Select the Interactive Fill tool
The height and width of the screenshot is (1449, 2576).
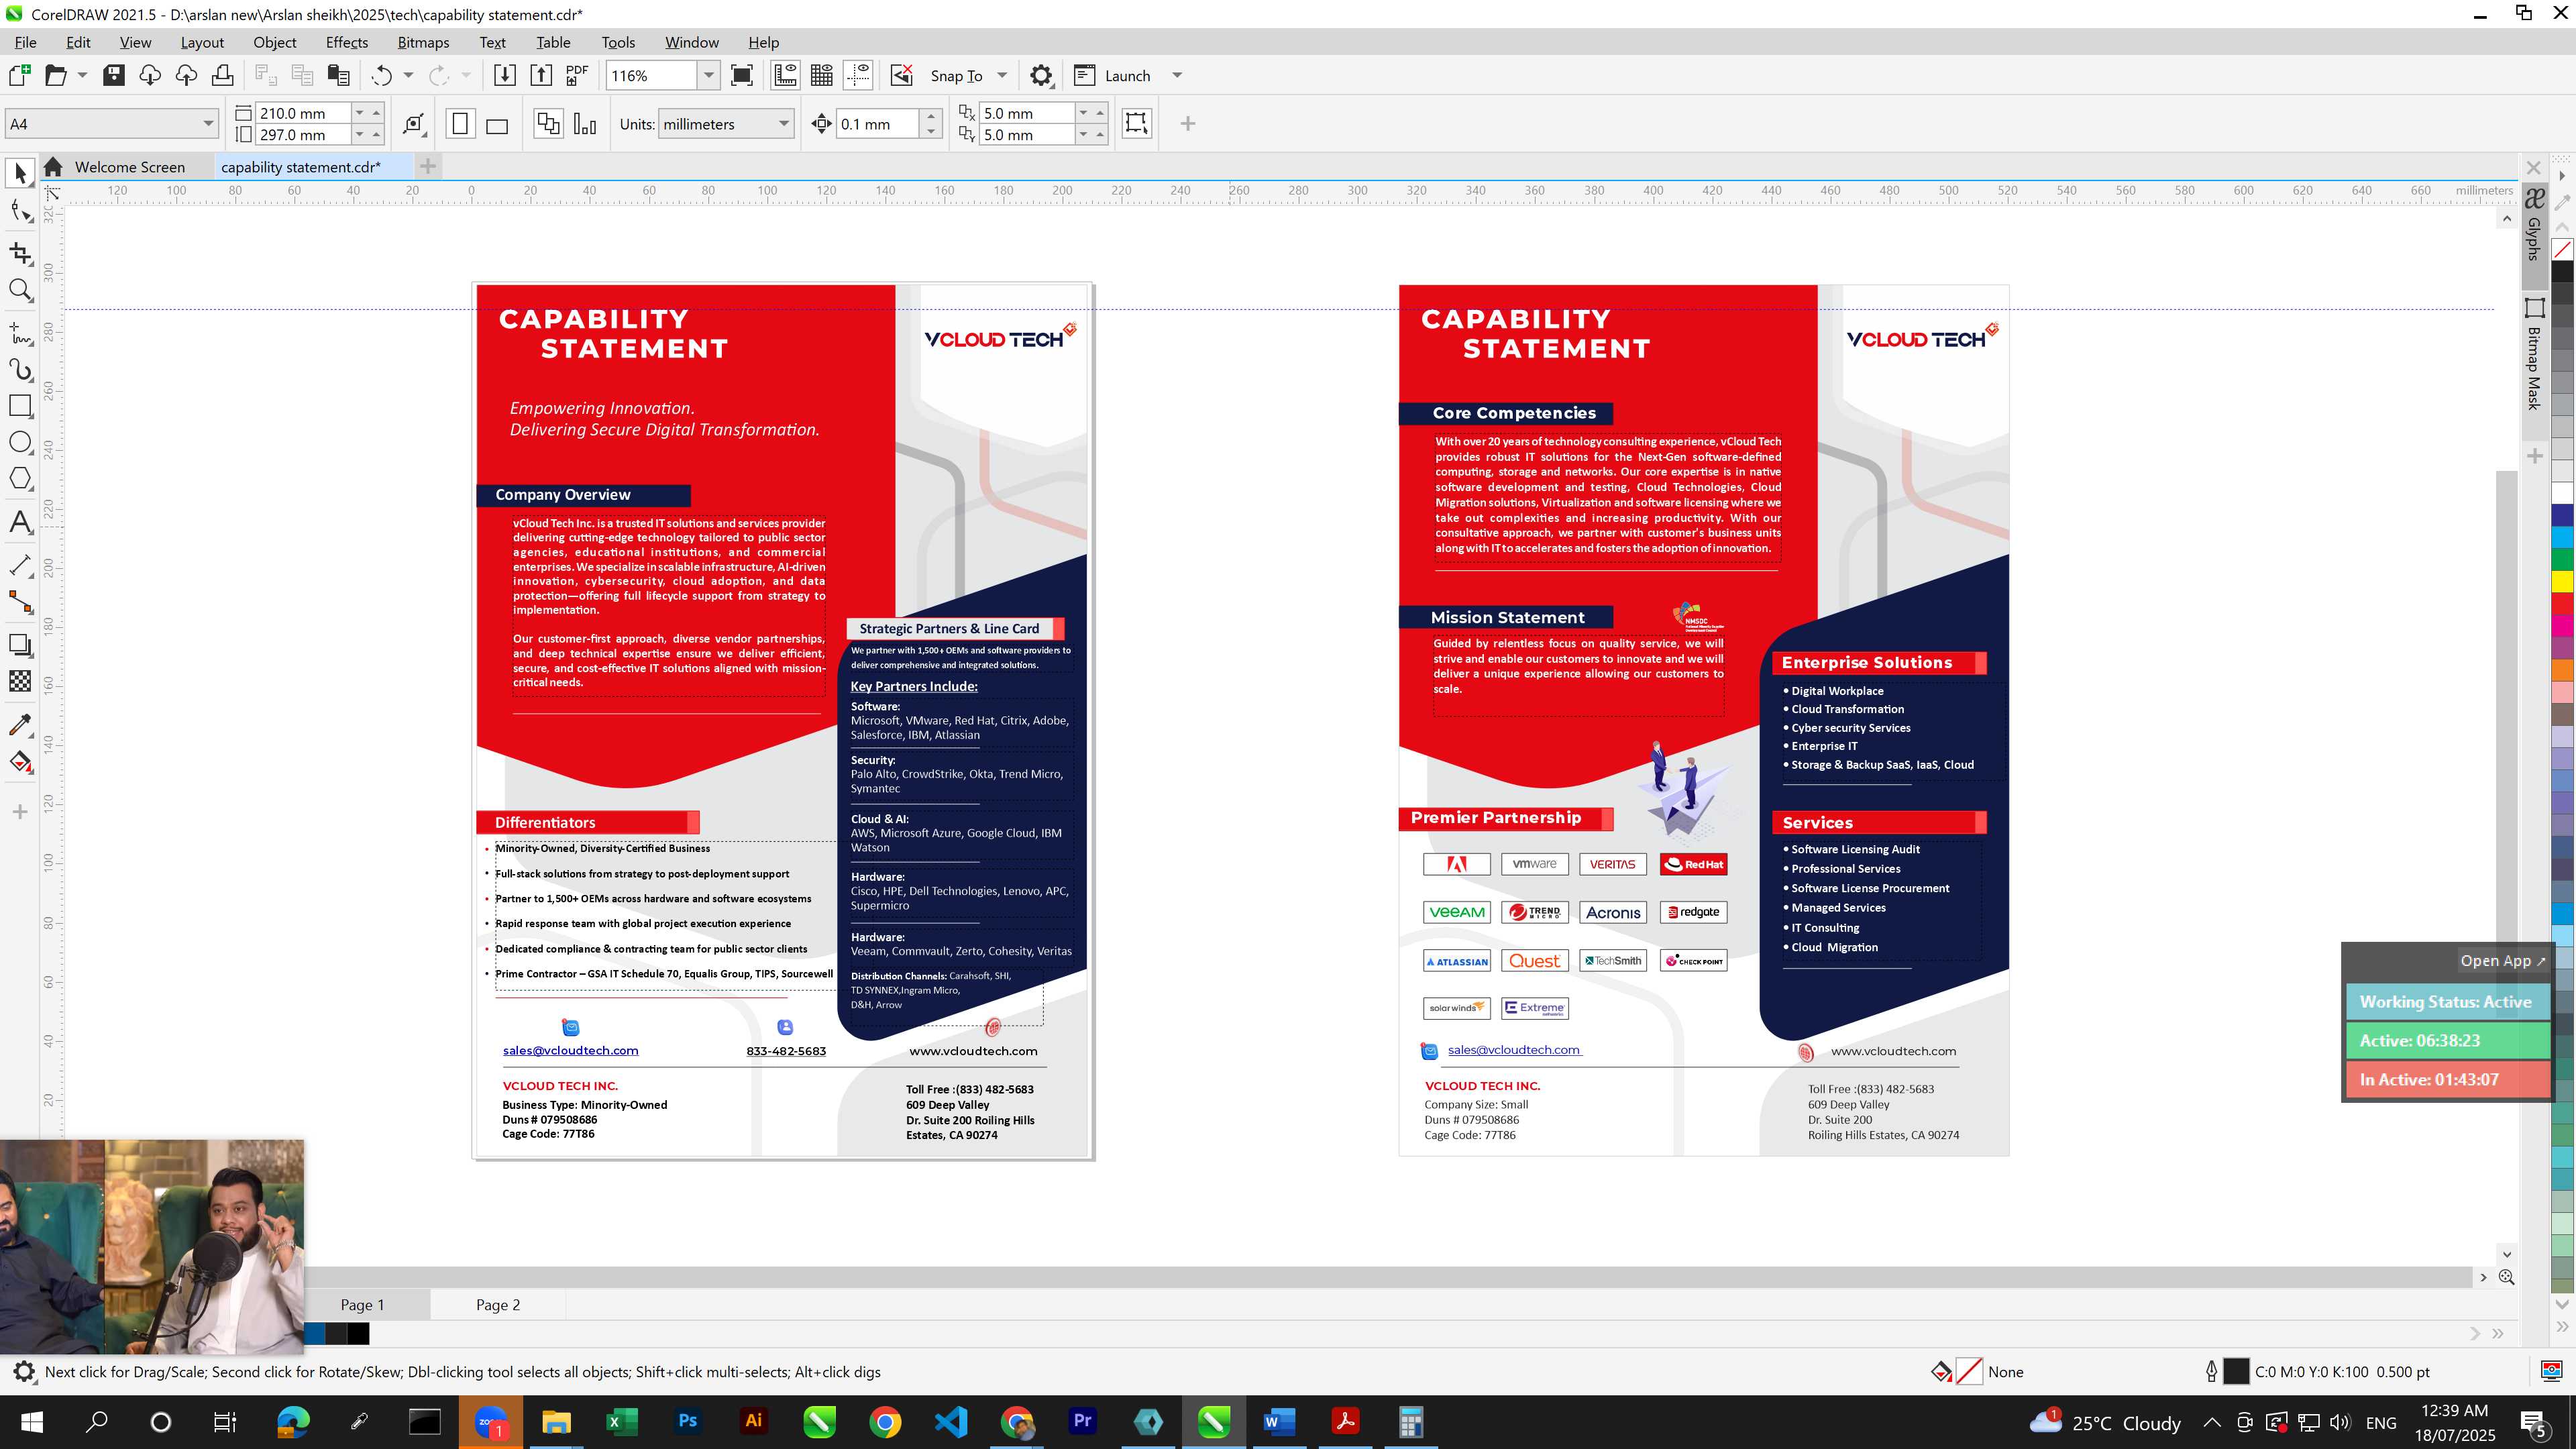(20, 762)
